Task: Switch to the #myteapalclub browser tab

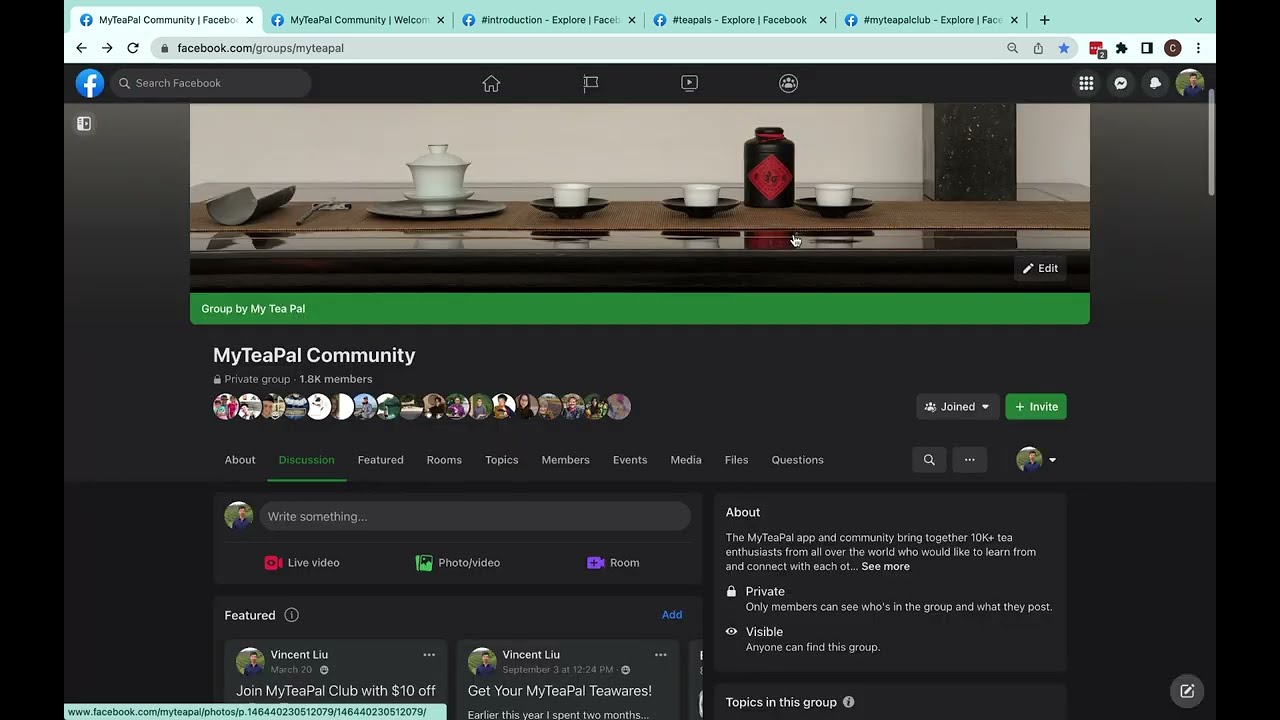Action: [x=931, y=20]
